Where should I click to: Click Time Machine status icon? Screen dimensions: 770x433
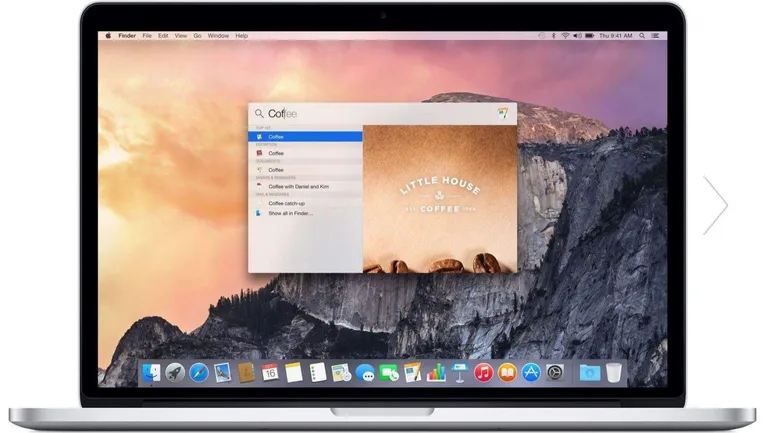coord(542,36)
